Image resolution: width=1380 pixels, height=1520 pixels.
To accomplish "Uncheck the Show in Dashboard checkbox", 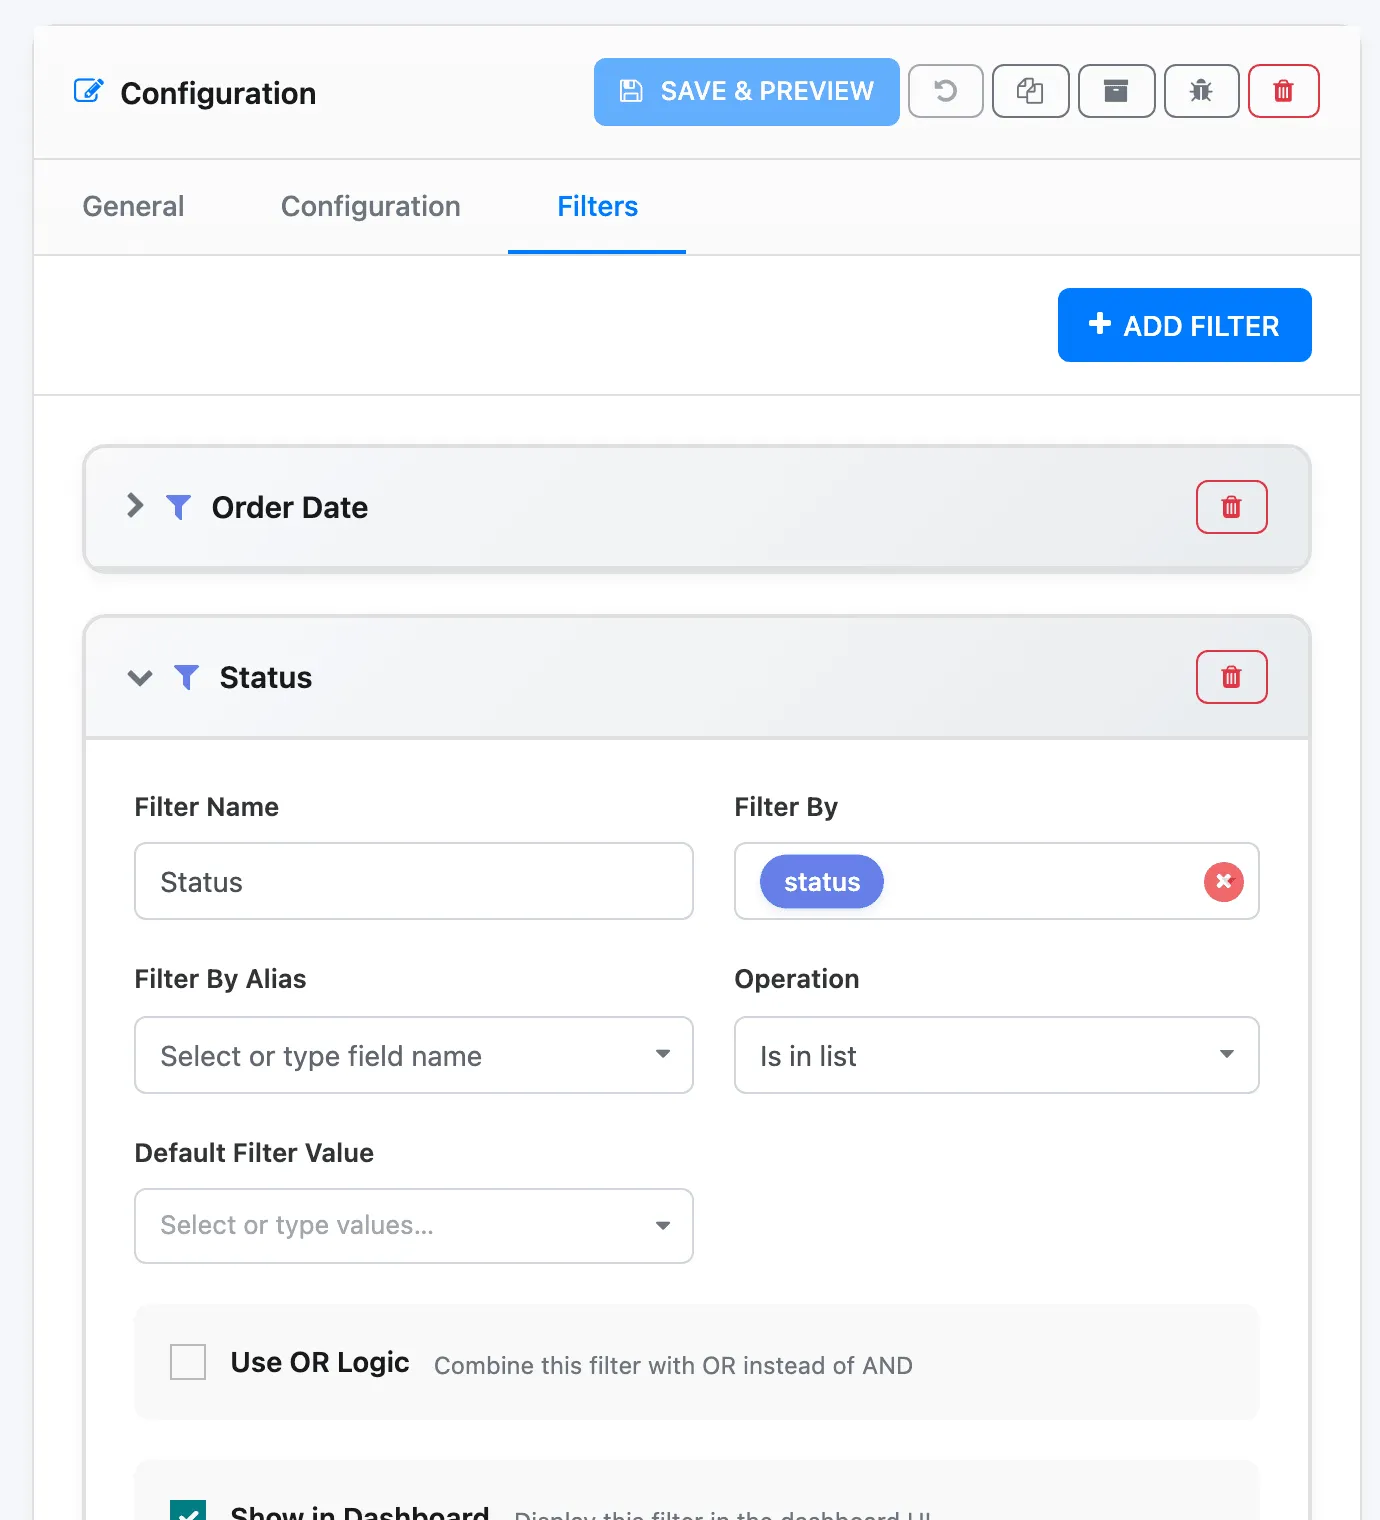I will click(x=188, y=1512).
